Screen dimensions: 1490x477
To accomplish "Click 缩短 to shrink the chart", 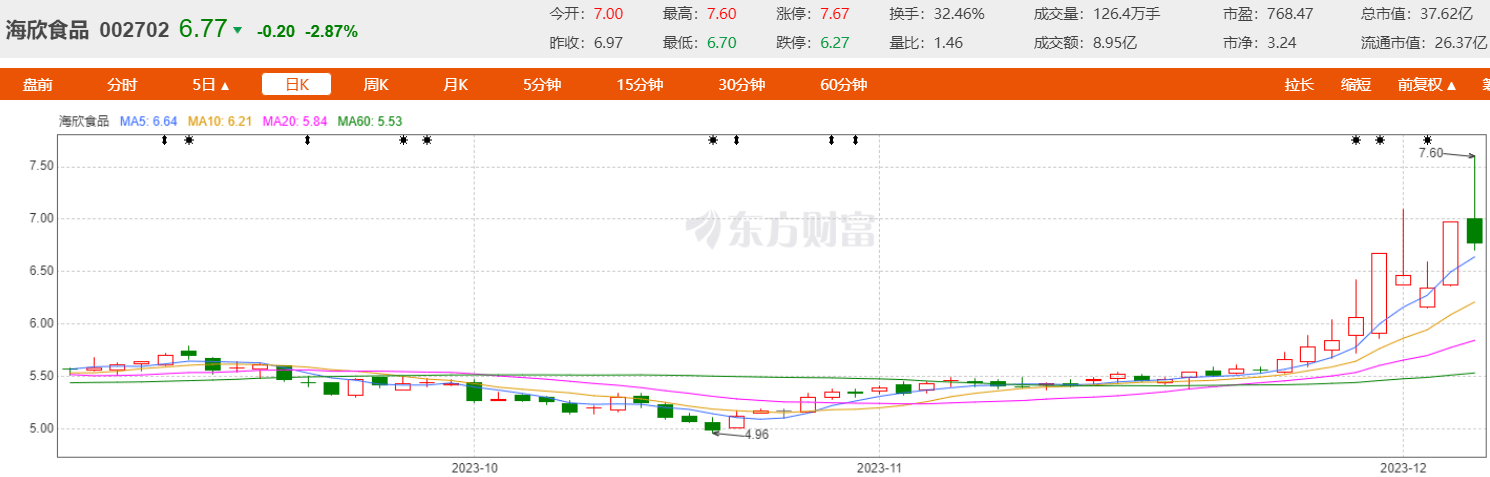I will click(1356, 85).
